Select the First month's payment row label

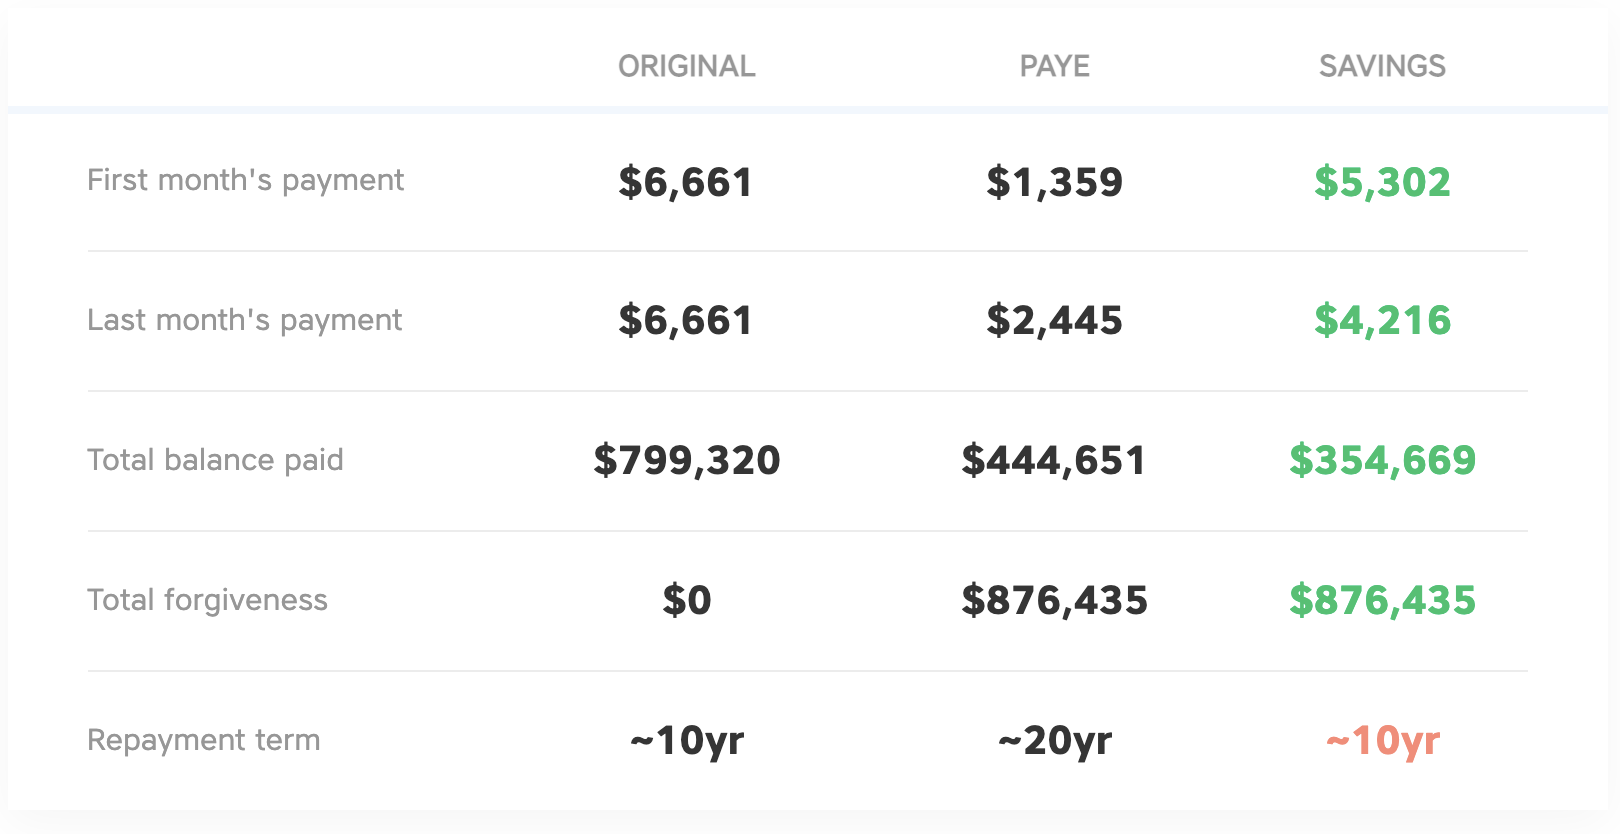245,180
